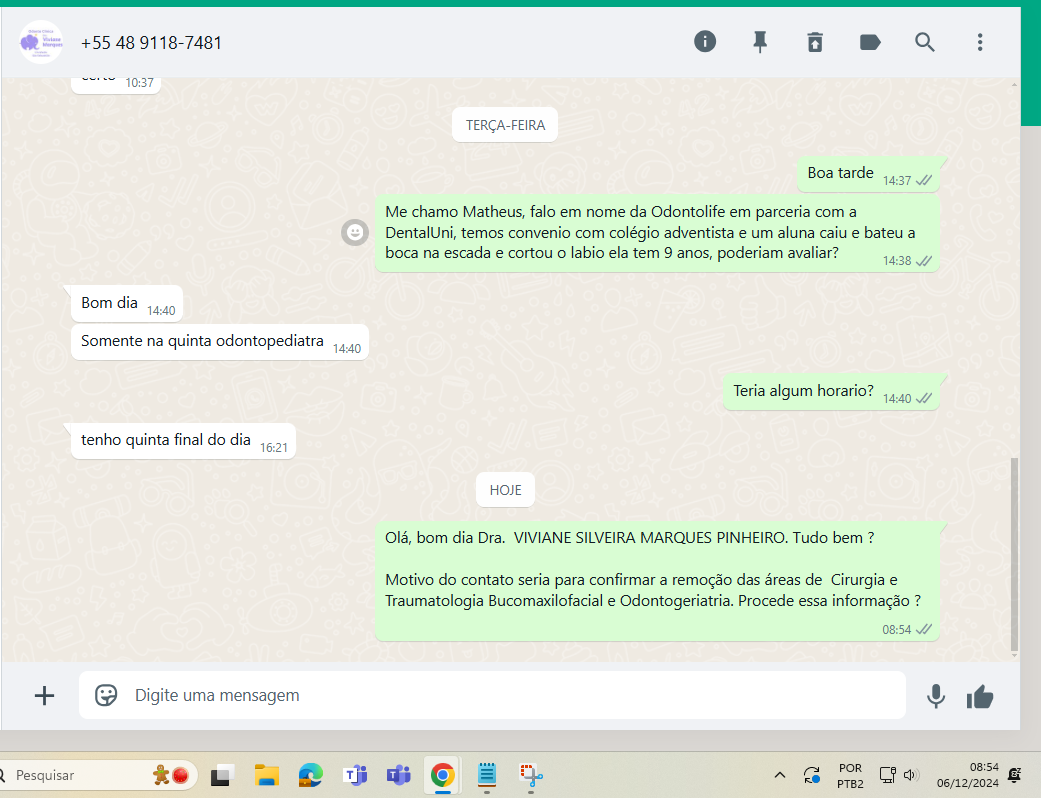Open the Windows taskbar search box
Viewport: 1041px width, 798px height.
pos(100,775)
